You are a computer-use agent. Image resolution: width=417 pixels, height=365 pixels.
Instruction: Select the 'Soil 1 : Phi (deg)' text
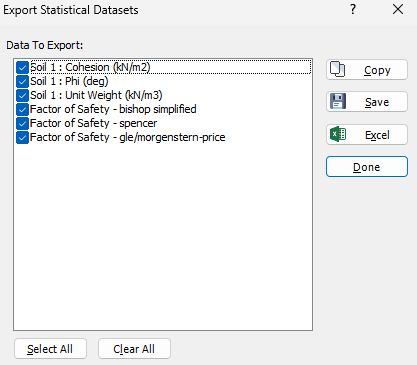coord(69,81)
